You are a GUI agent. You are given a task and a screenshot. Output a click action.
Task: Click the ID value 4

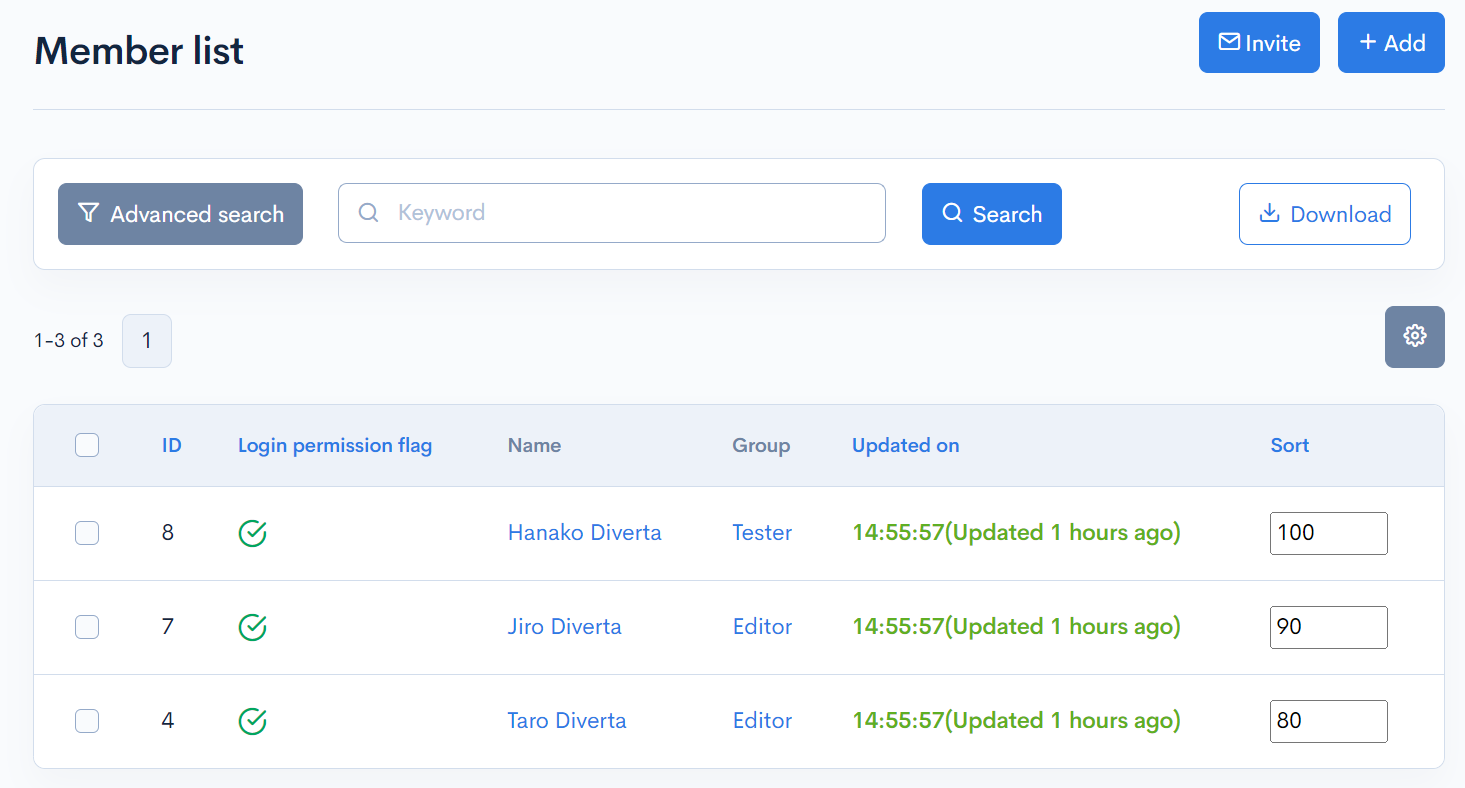click(168, 720)
